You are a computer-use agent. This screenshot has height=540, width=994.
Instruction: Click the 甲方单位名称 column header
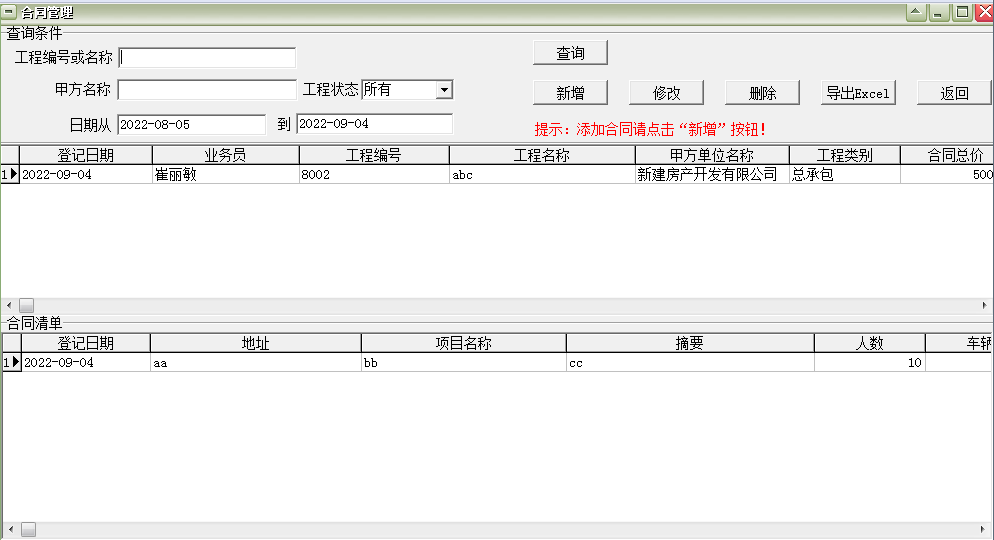(x=711, y=155)
